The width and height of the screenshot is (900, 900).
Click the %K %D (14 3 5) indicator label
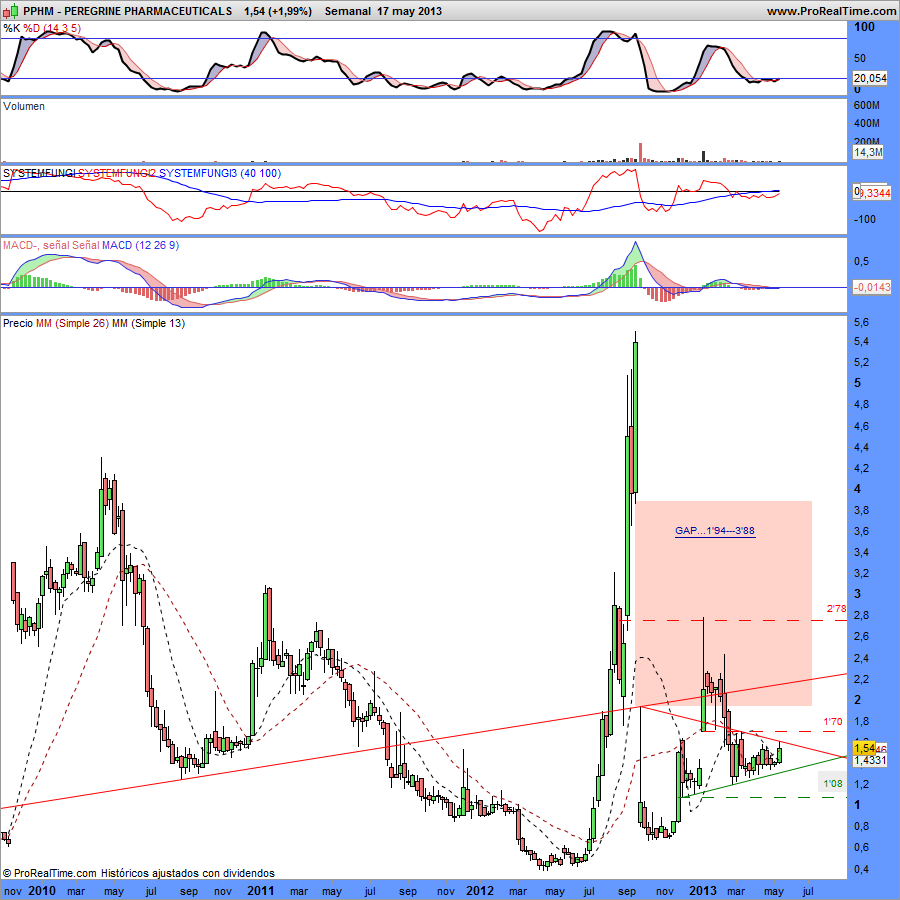pos(42,28)
